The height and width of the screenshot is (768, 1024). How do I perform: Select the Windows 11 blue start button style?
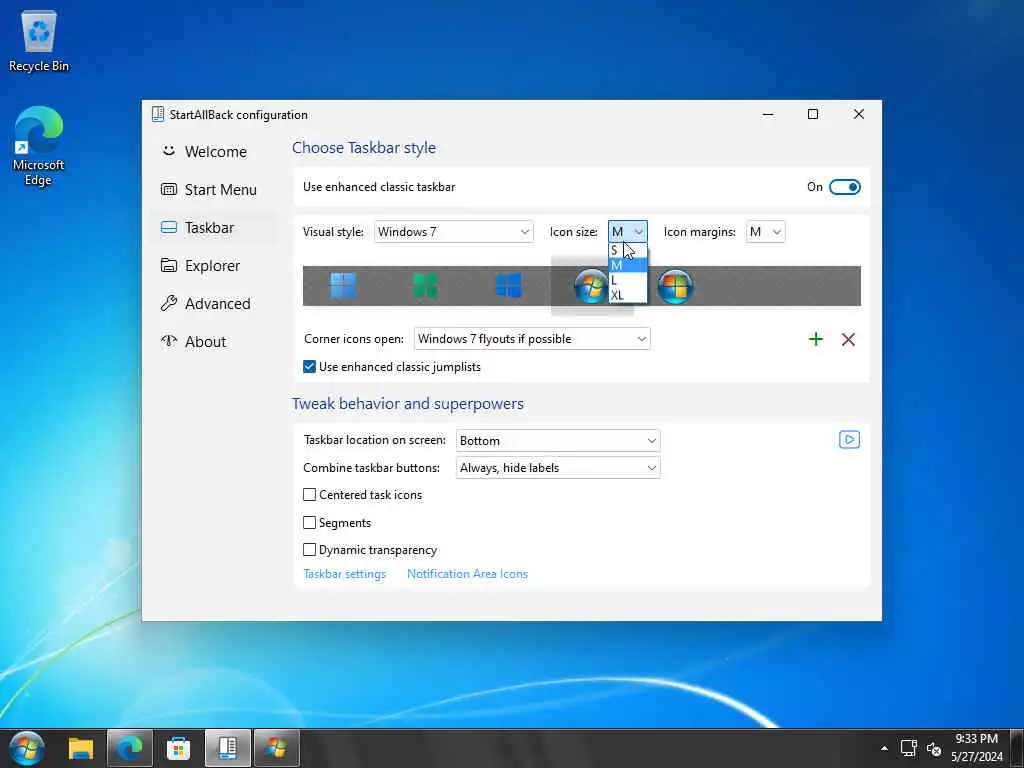pyautogui.click(x=344, y=285)
